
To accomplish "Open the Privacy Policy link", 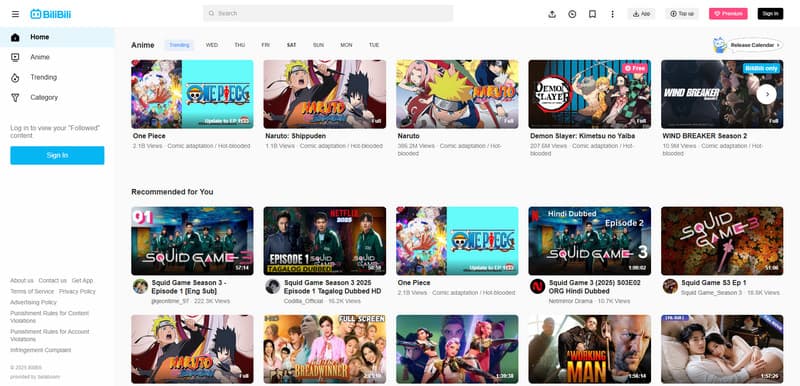I will point(77,292).
